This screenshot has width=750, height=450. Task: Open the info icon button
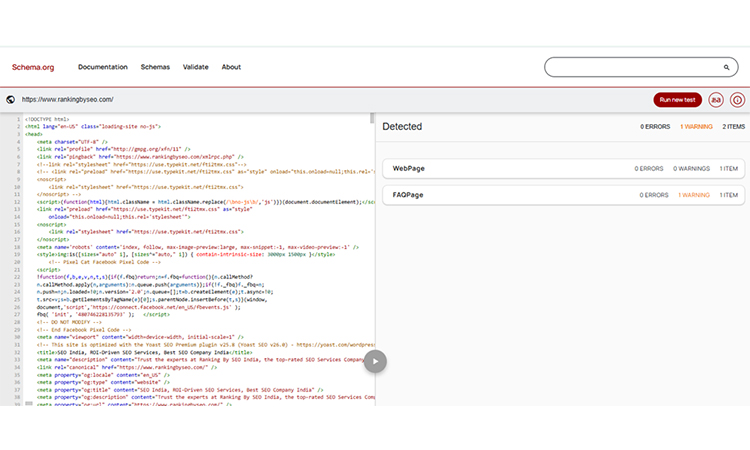coord(737,100)
